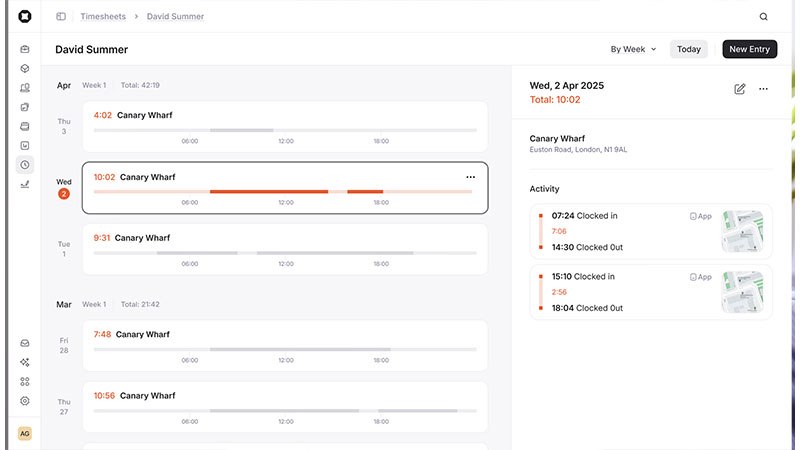Open the inbox tray icon in sidebar
The height and width of the screenshot is (450, 800).
click(x=24, y=343)
